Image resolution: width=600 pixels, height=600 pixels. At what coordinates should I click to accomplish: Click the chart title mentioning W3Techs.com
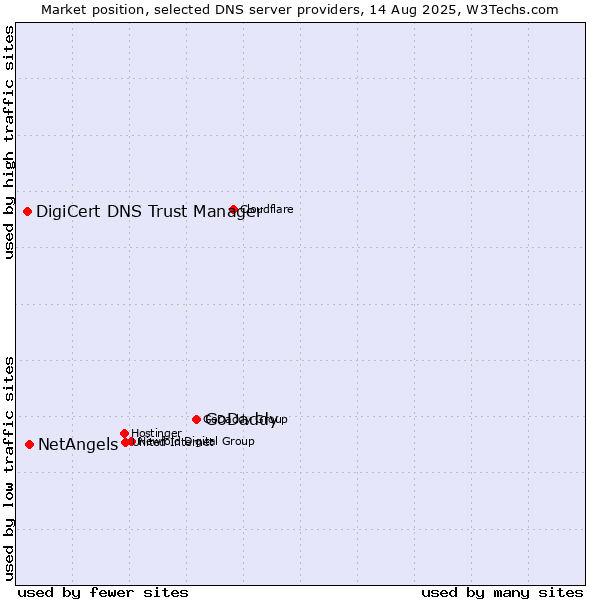300,10
